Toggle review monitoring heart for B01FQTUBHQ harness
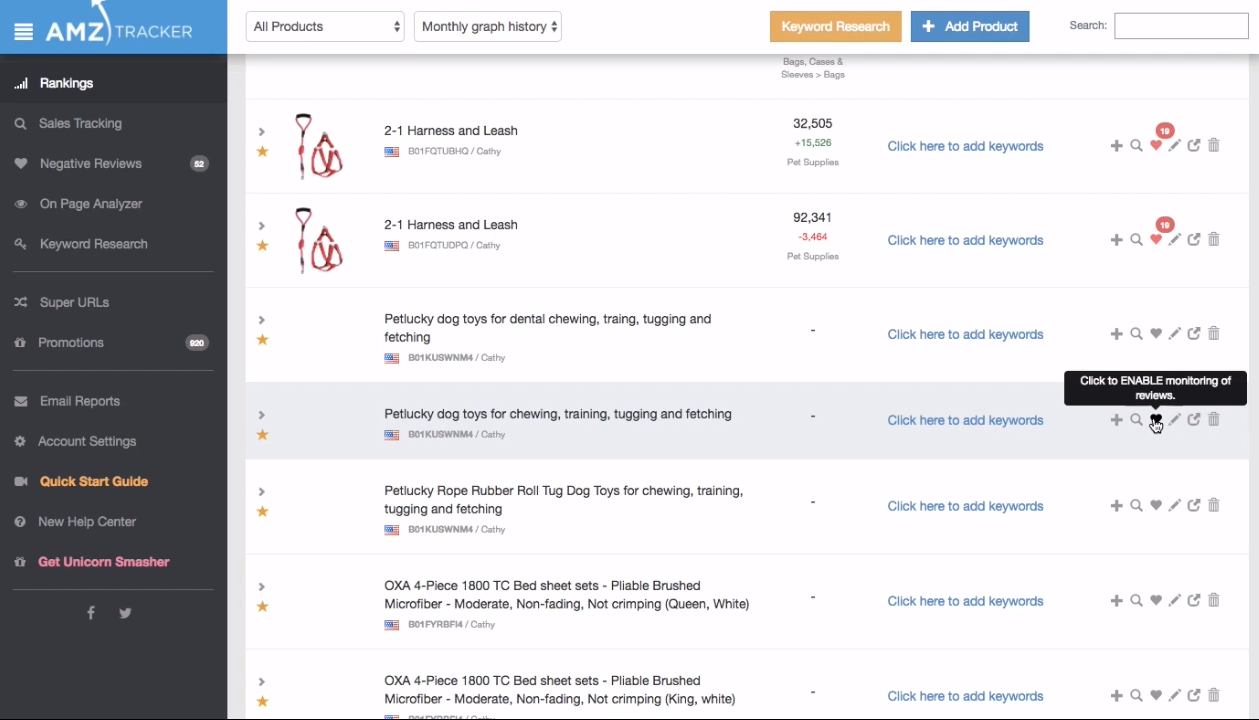 point(1156,146)
